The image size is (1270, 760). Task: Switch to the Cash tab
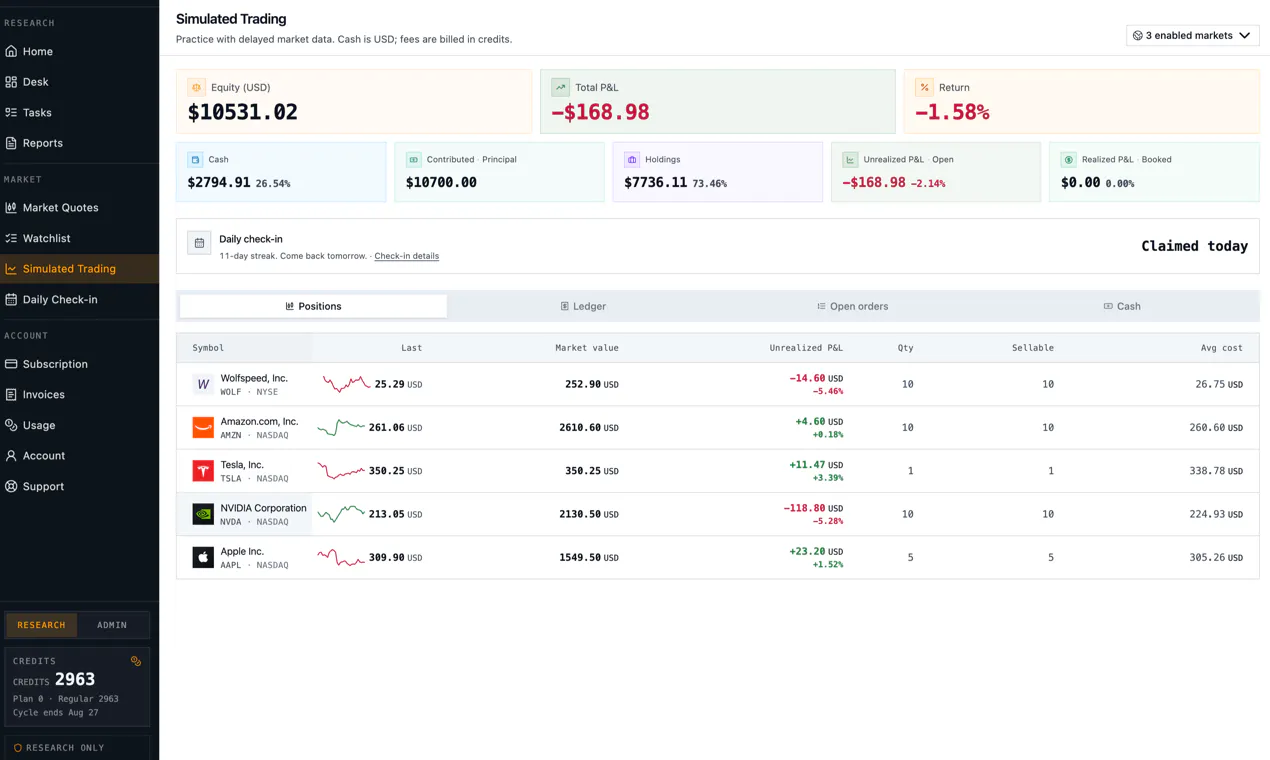[1121, 306]
